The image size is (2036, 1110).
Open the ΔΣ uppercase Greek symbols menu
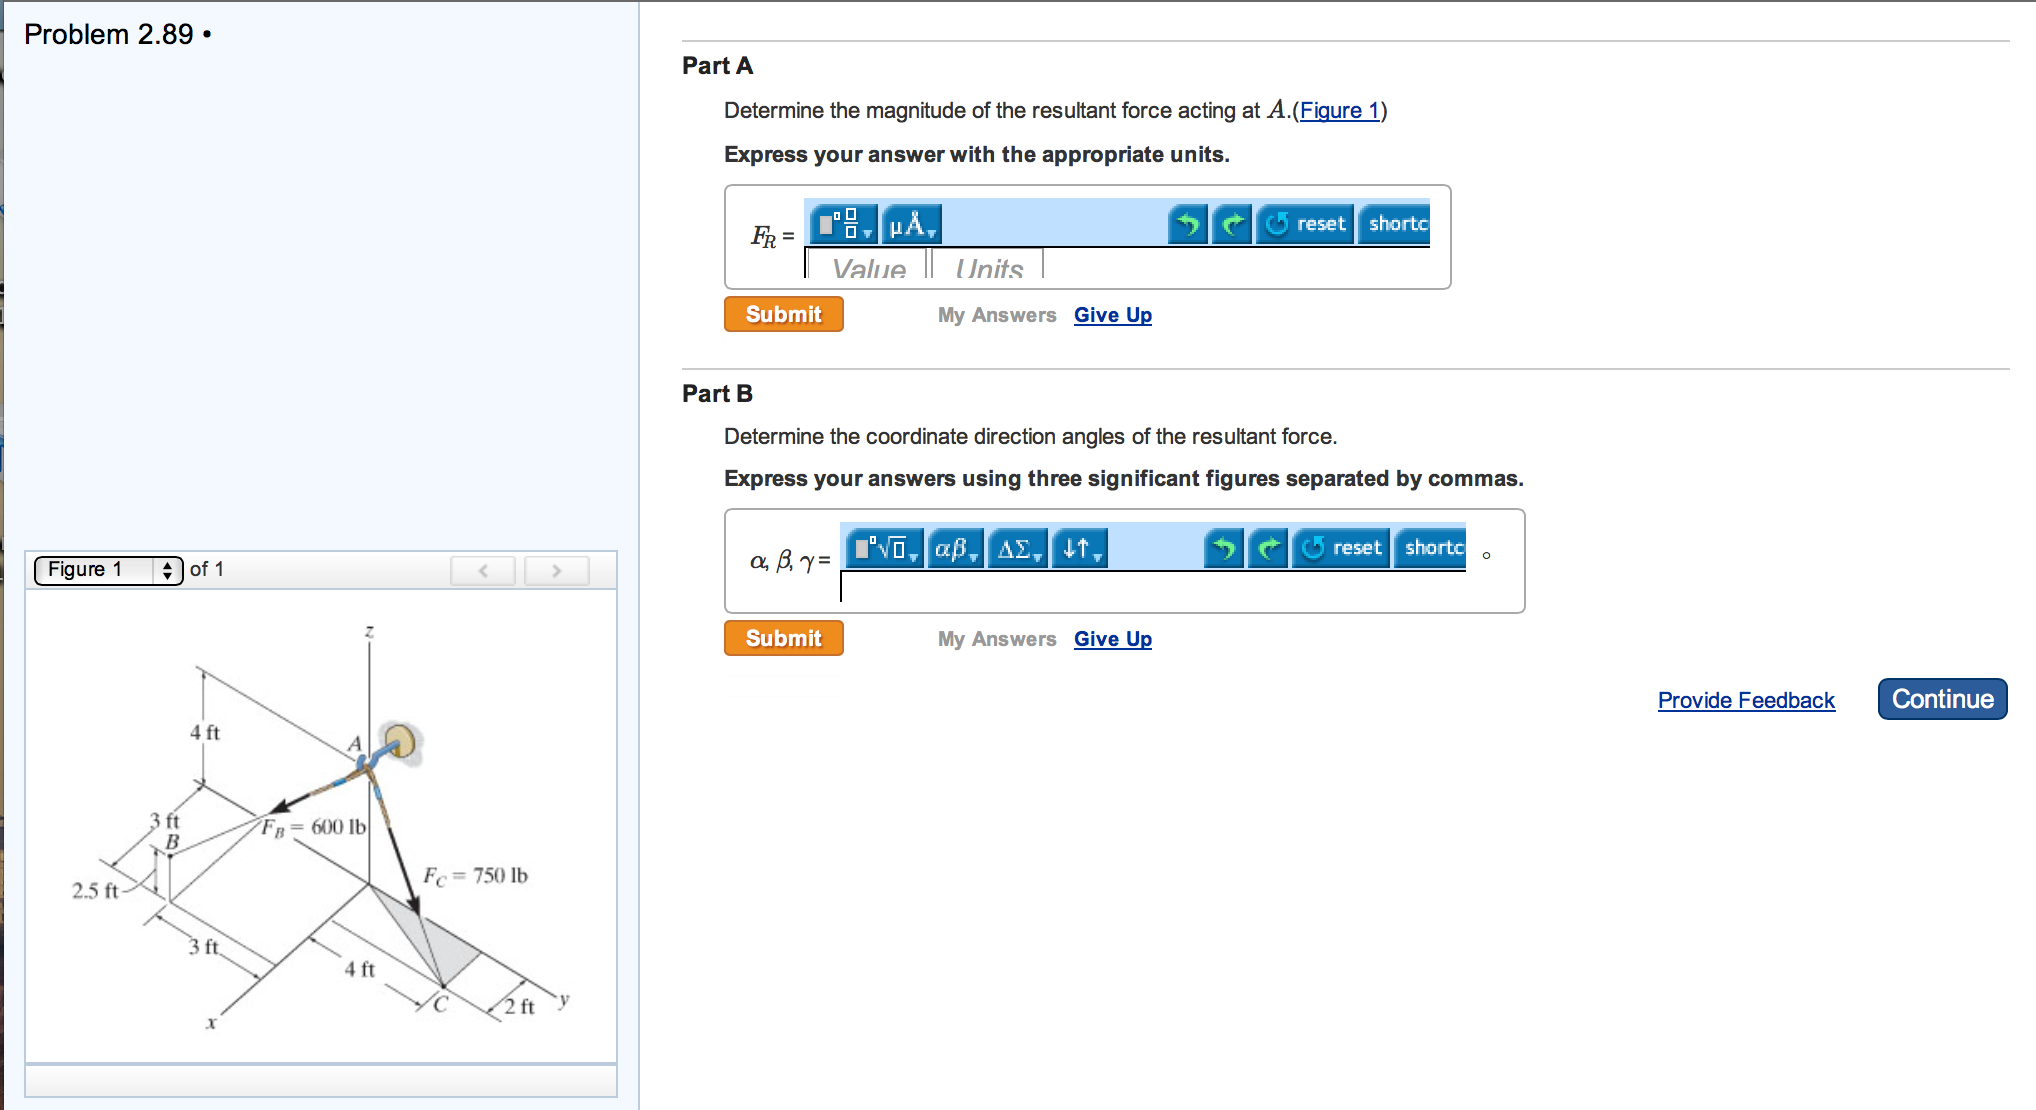click(x=1018, y=548)
